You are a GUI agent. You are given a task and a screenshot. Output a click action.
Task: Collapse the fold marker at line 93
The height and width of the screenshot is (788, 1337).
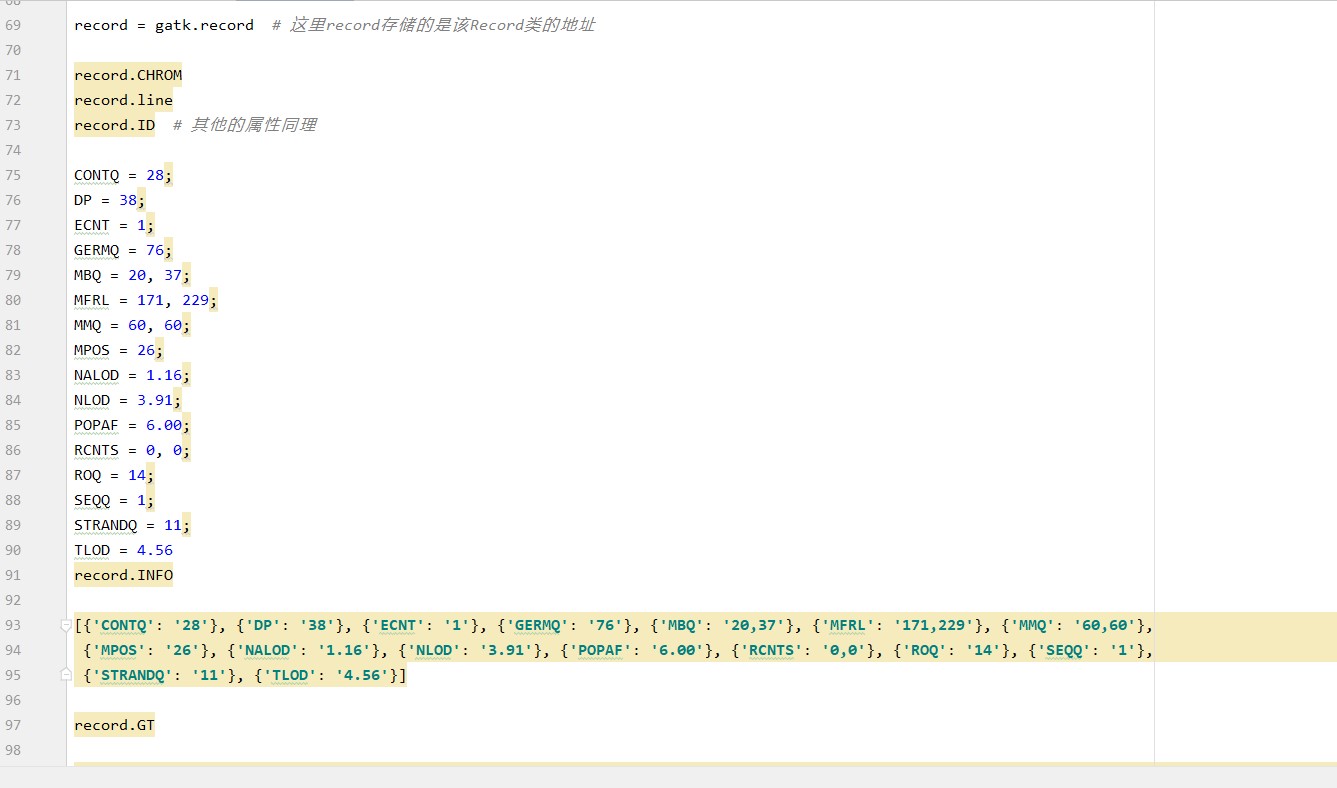pyautogui.click(x=67, y=625)
